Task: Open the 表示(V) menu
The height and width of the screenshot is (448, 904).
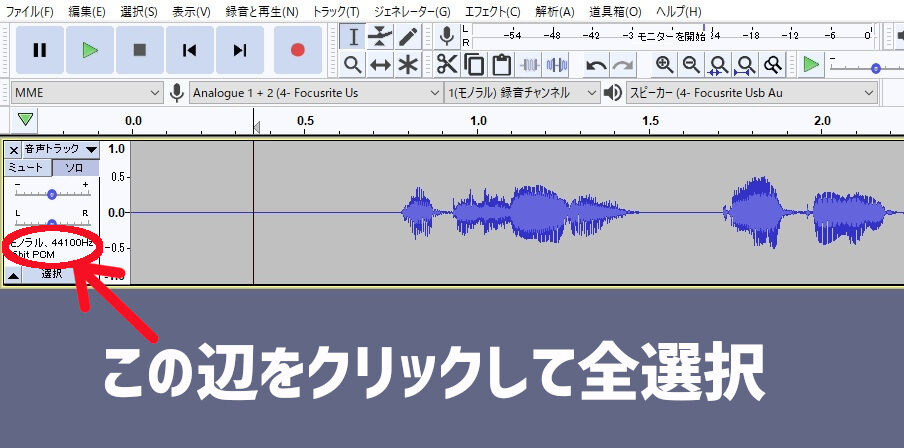Action: coord(191,11)
